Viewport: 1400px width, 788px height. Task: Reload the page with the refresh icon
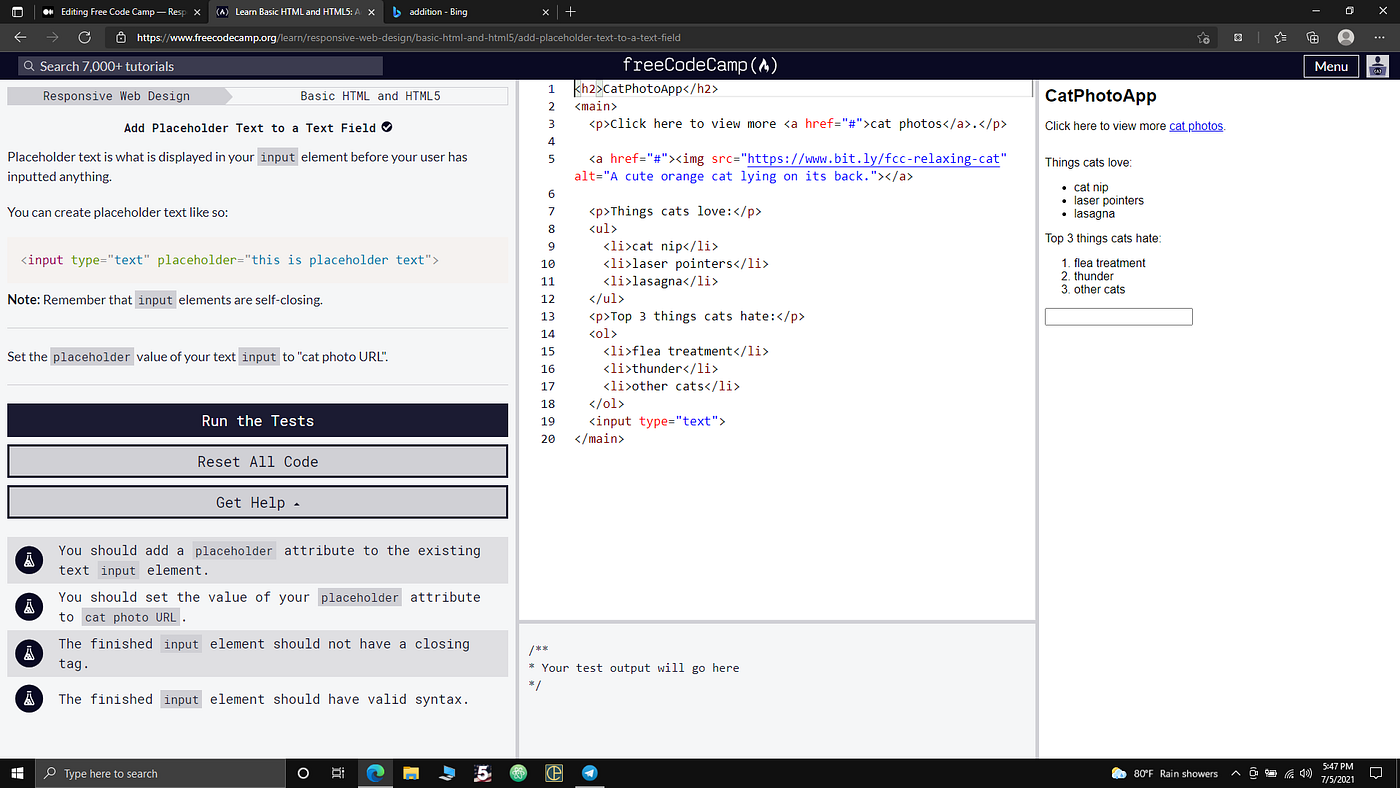84,38
